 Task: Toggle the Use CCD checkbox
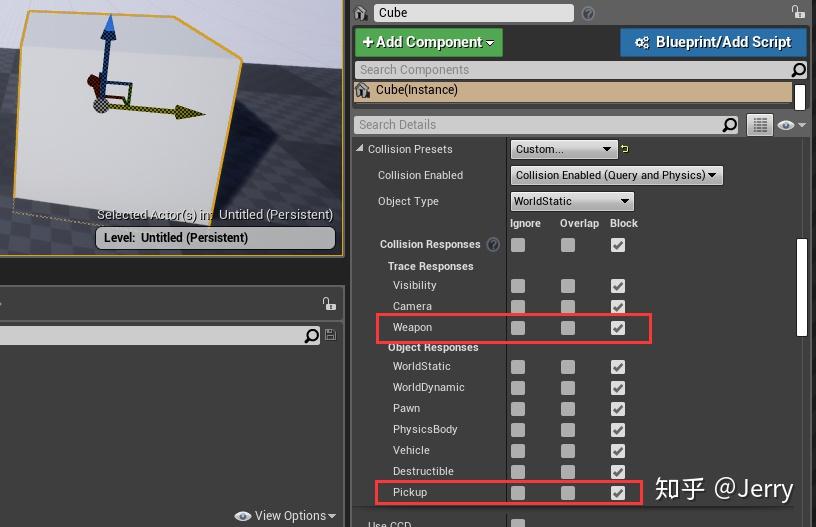[518, 523]
